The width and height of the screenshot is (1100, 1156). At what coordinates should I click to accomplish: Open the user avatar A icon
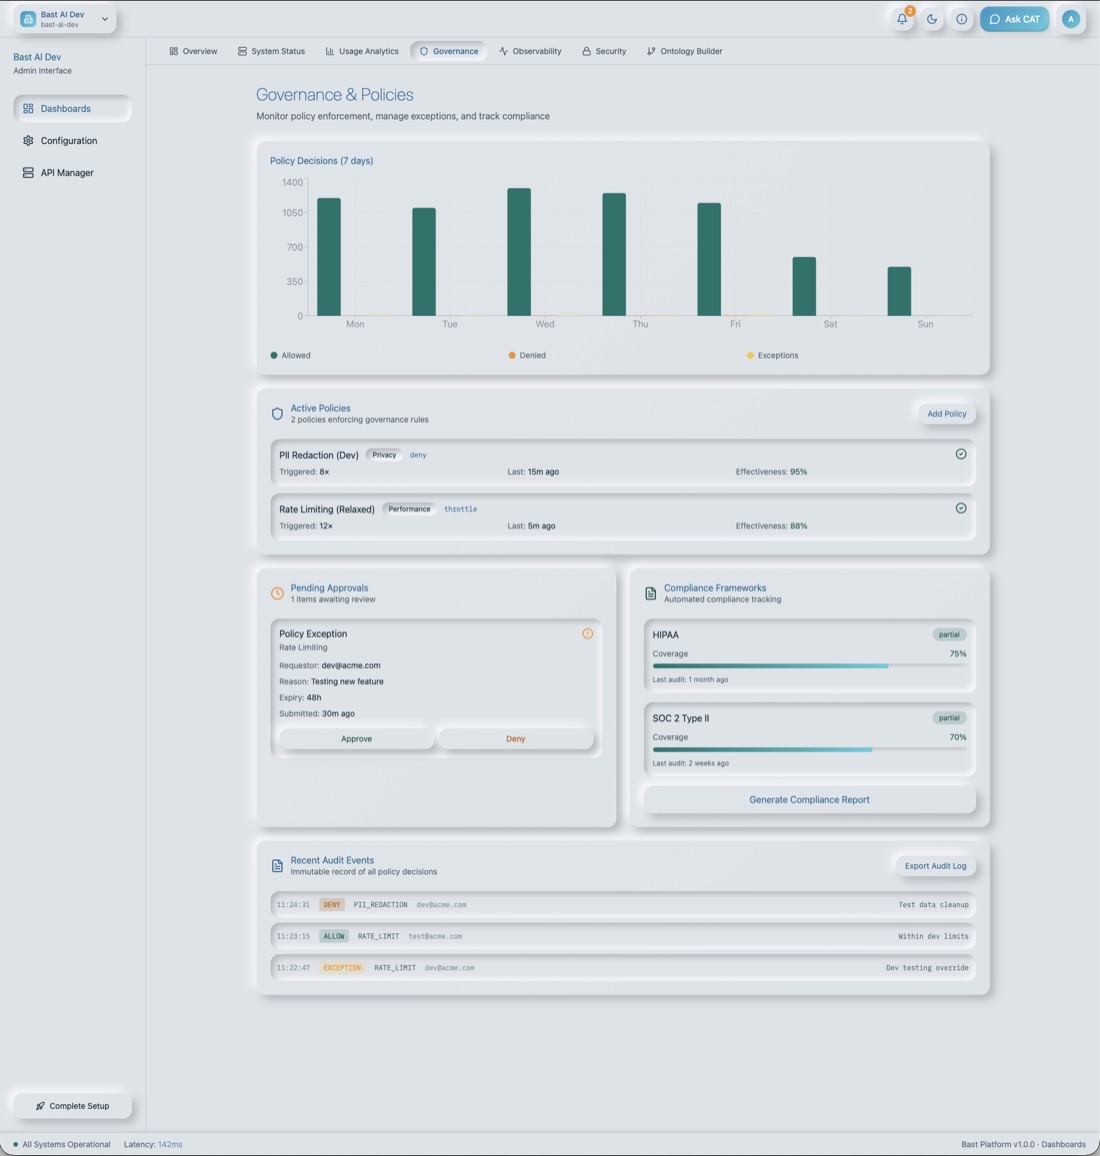(1071, 19)
